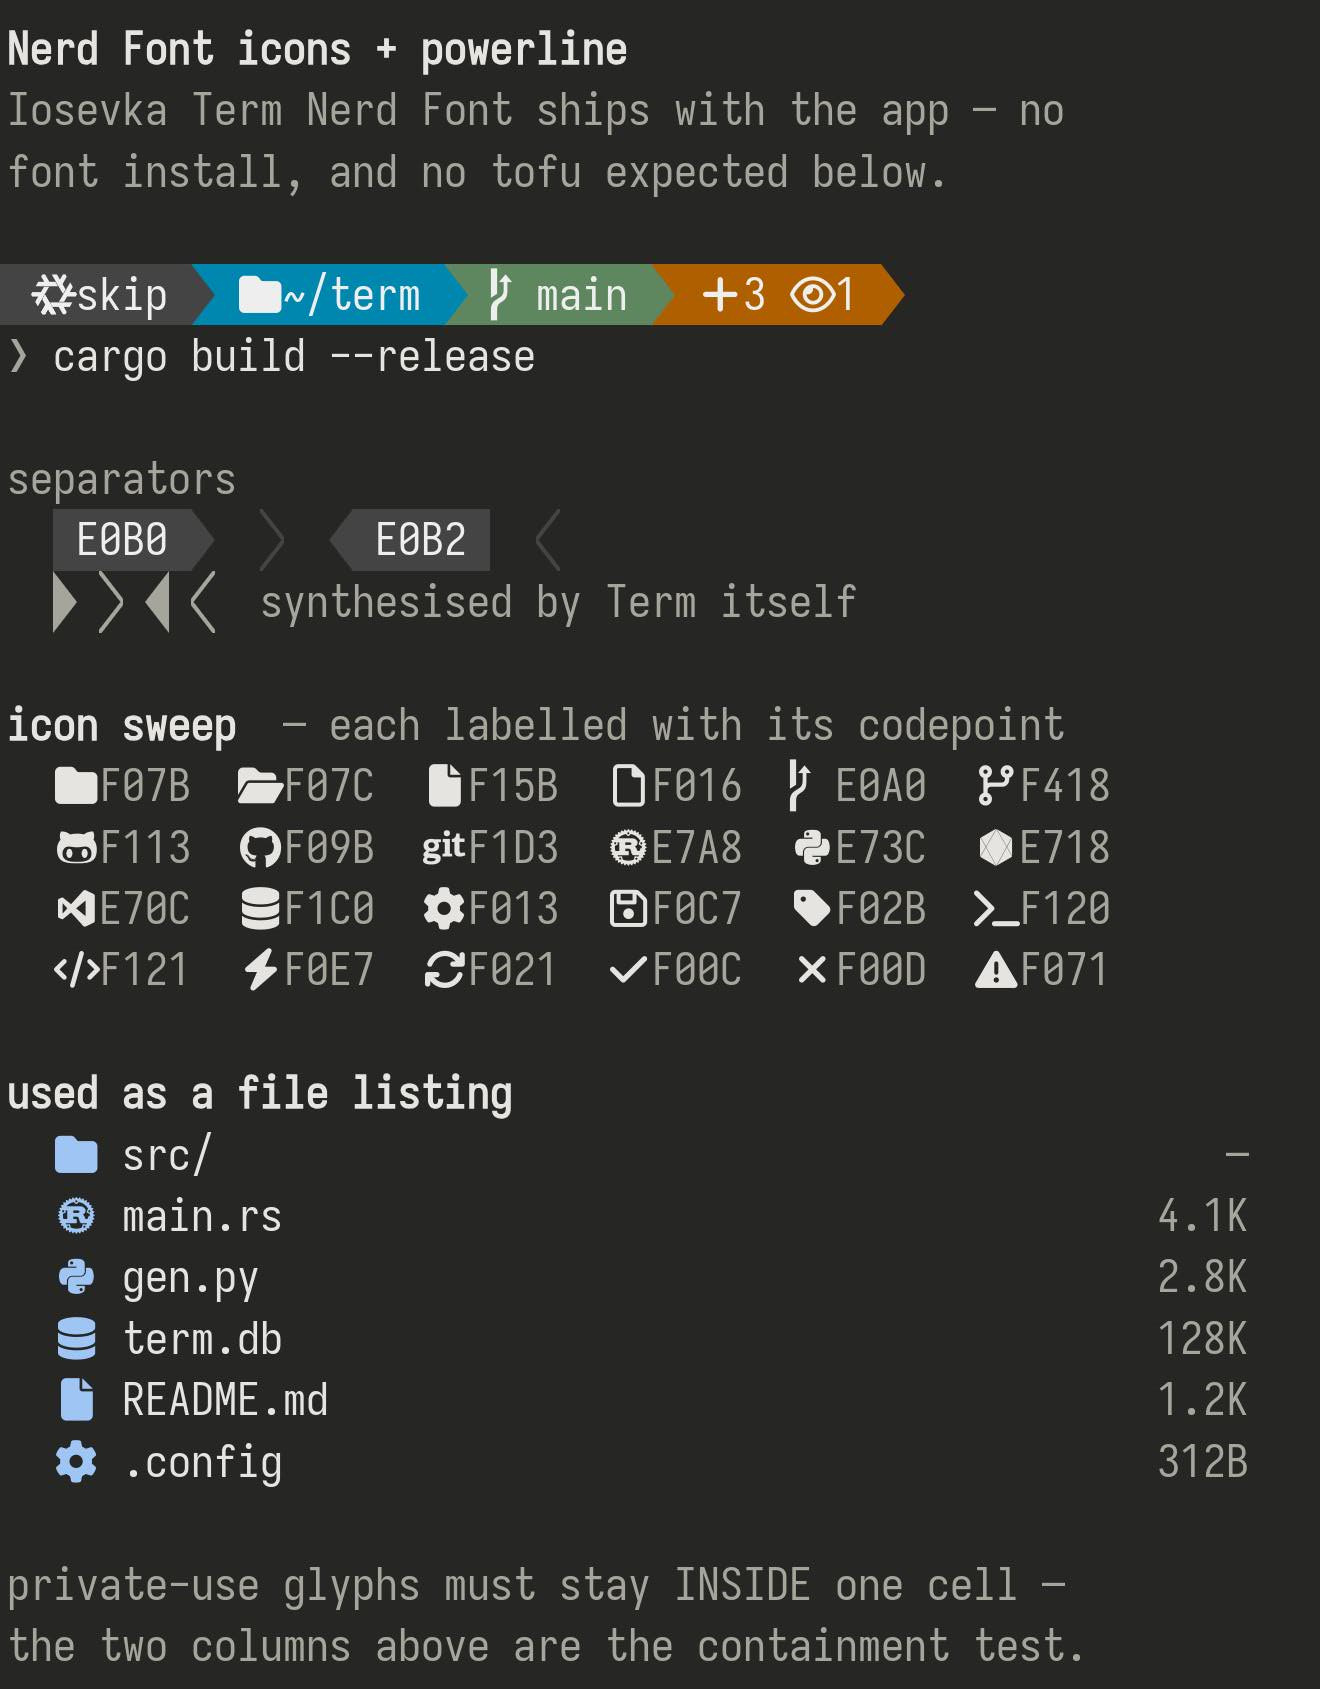Screen dimensions: 1320x1689
Task: Click the E0B0 right-pointing separator chip
Action: point(133,540)
